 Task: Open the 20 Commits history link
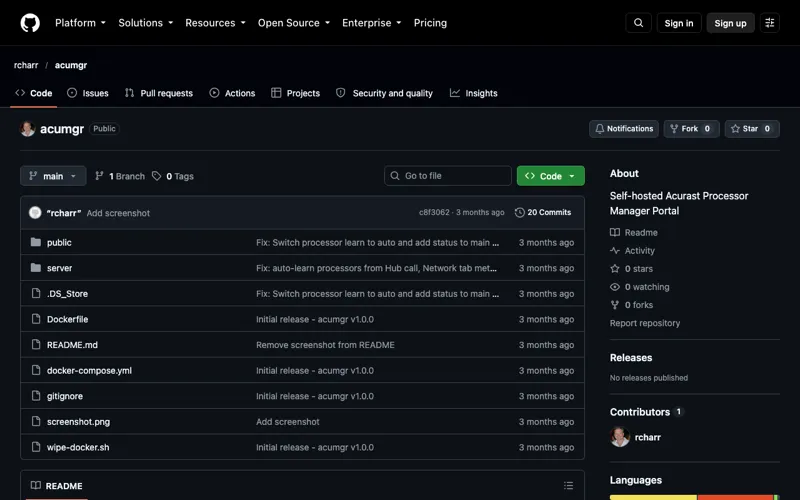(x=543, y=212)
